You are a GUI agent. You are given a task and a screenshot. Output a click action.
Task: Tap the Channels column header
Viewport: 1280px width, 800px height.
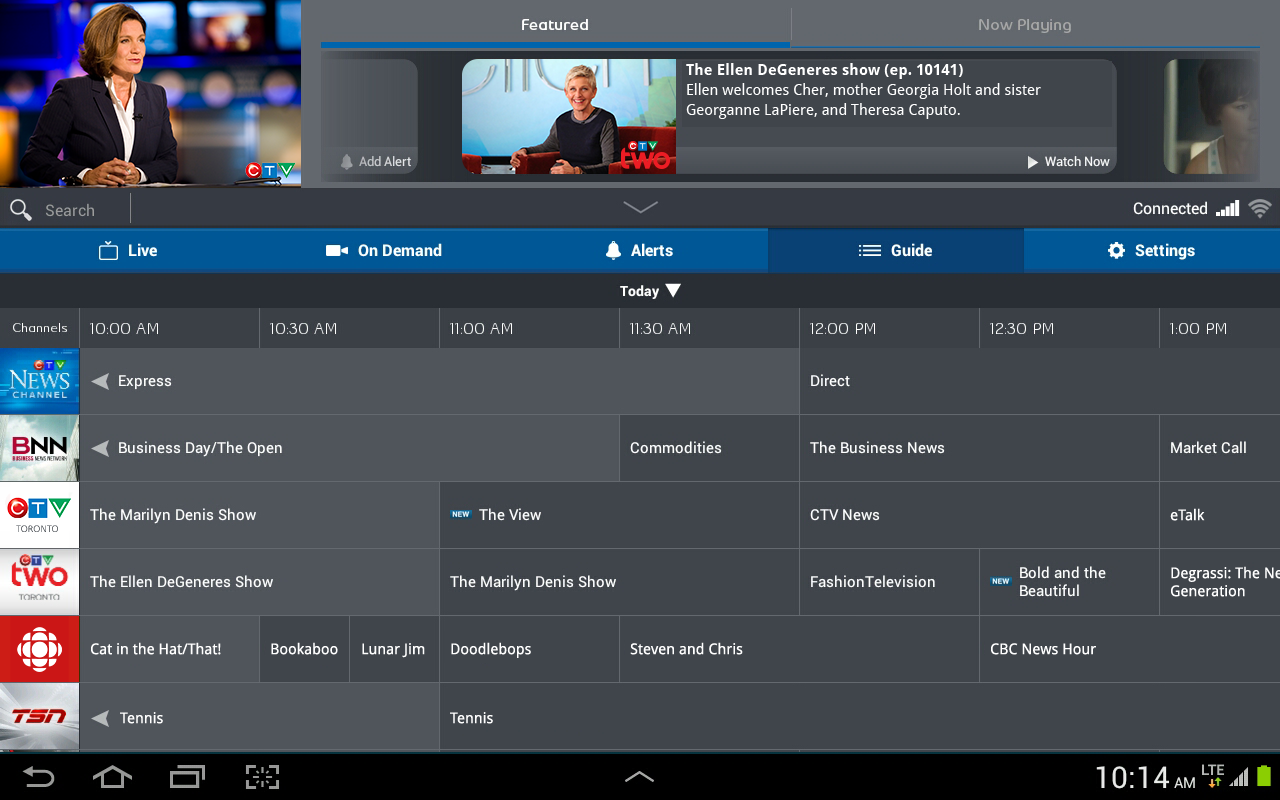[40, 328]
